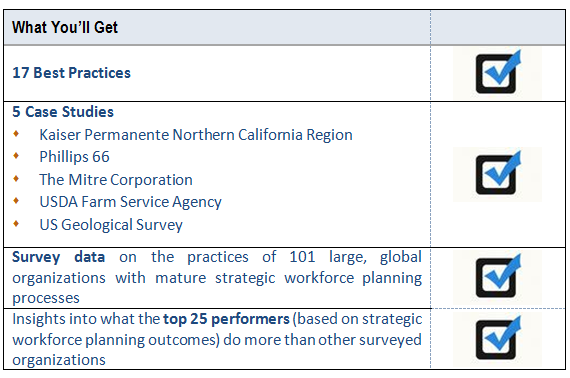The width and height of the screenshot is (570, 378).
Task: Toggle the checkbox next to 5 Case Studies
Action: (x=498, y=174)
